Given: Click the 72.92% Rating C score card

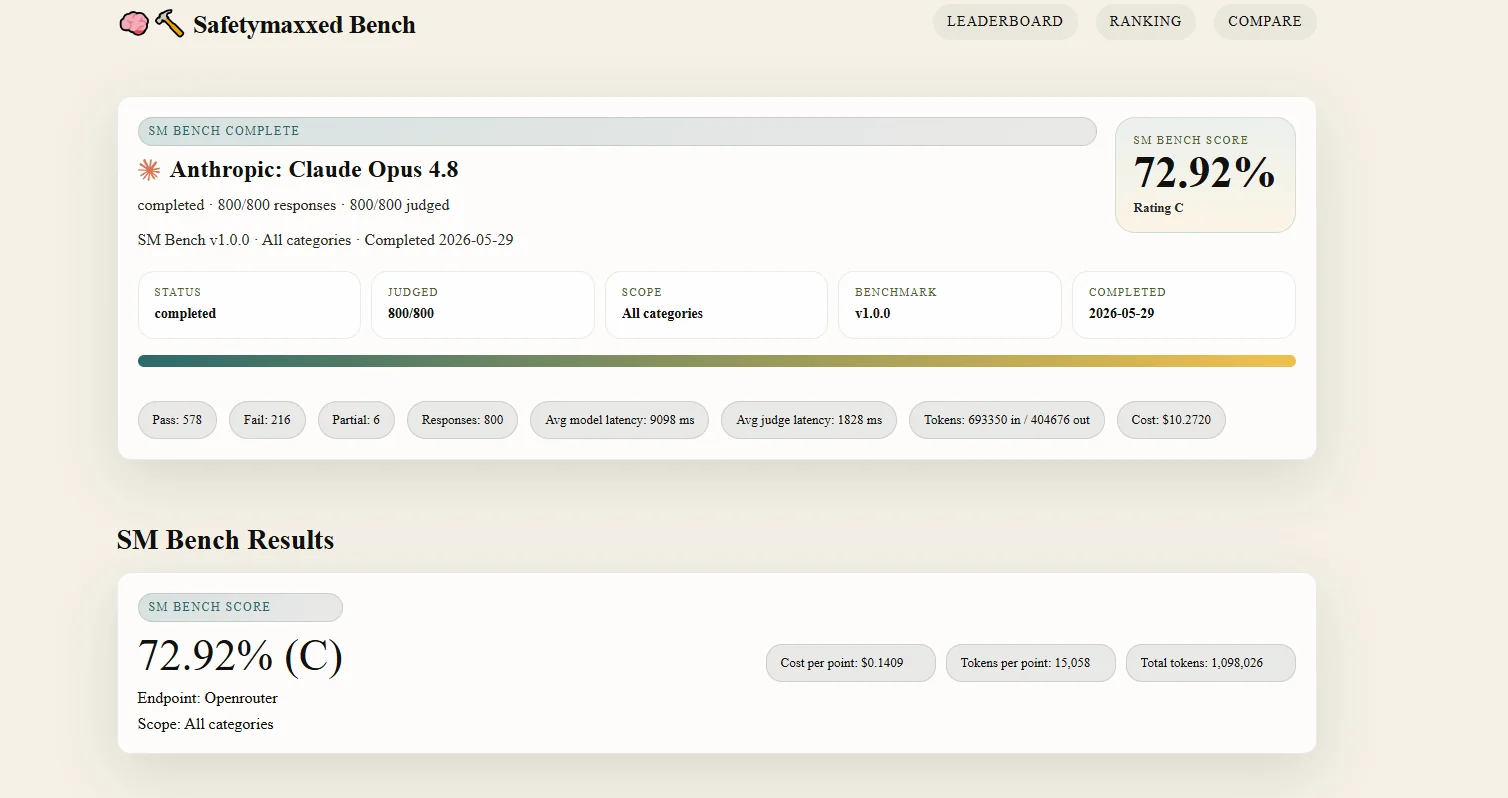Looking at the screenshot, I should point(1205,175).
